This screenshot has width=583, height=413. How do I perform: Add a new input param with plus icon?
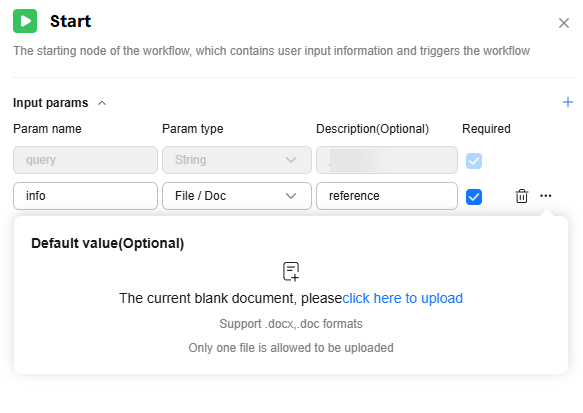coord(568,102)
